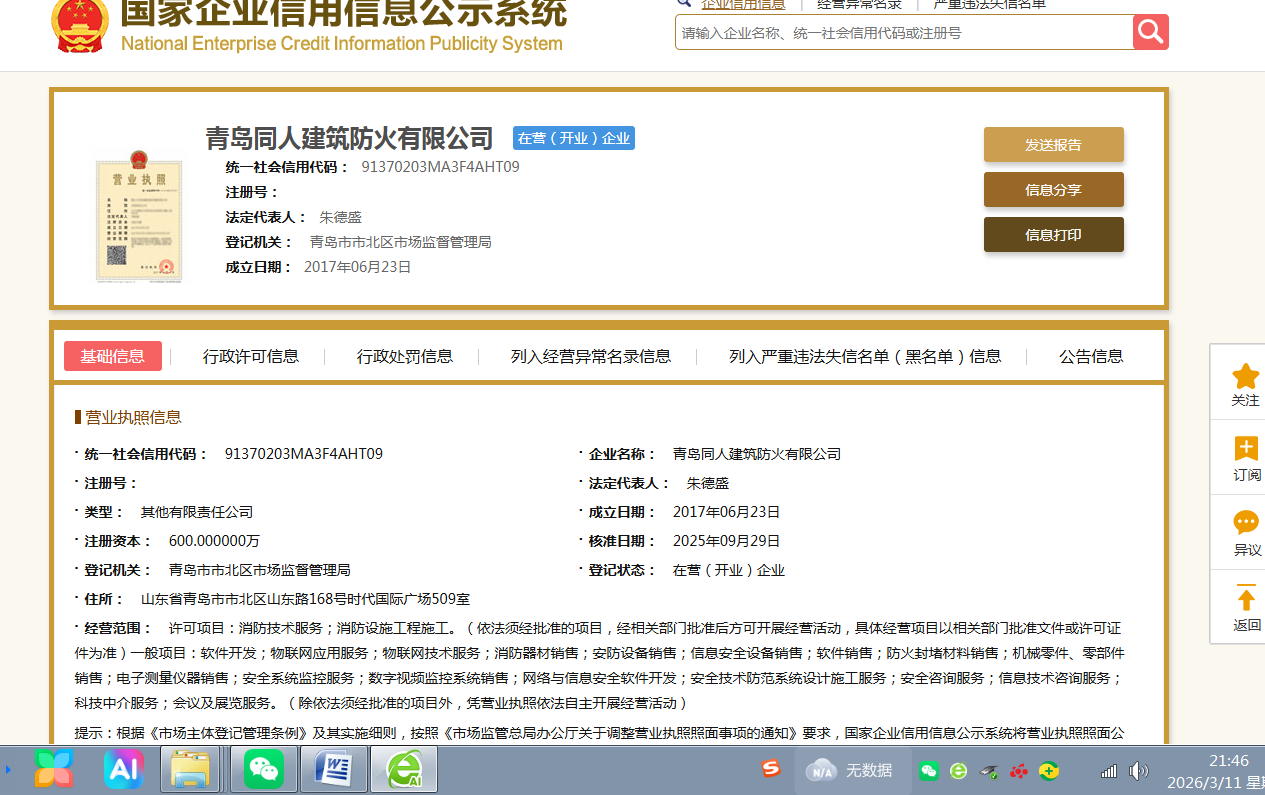1265x795 pixels.
Task: Click the enterprise name search input field
Action: (x=903, y=33)
